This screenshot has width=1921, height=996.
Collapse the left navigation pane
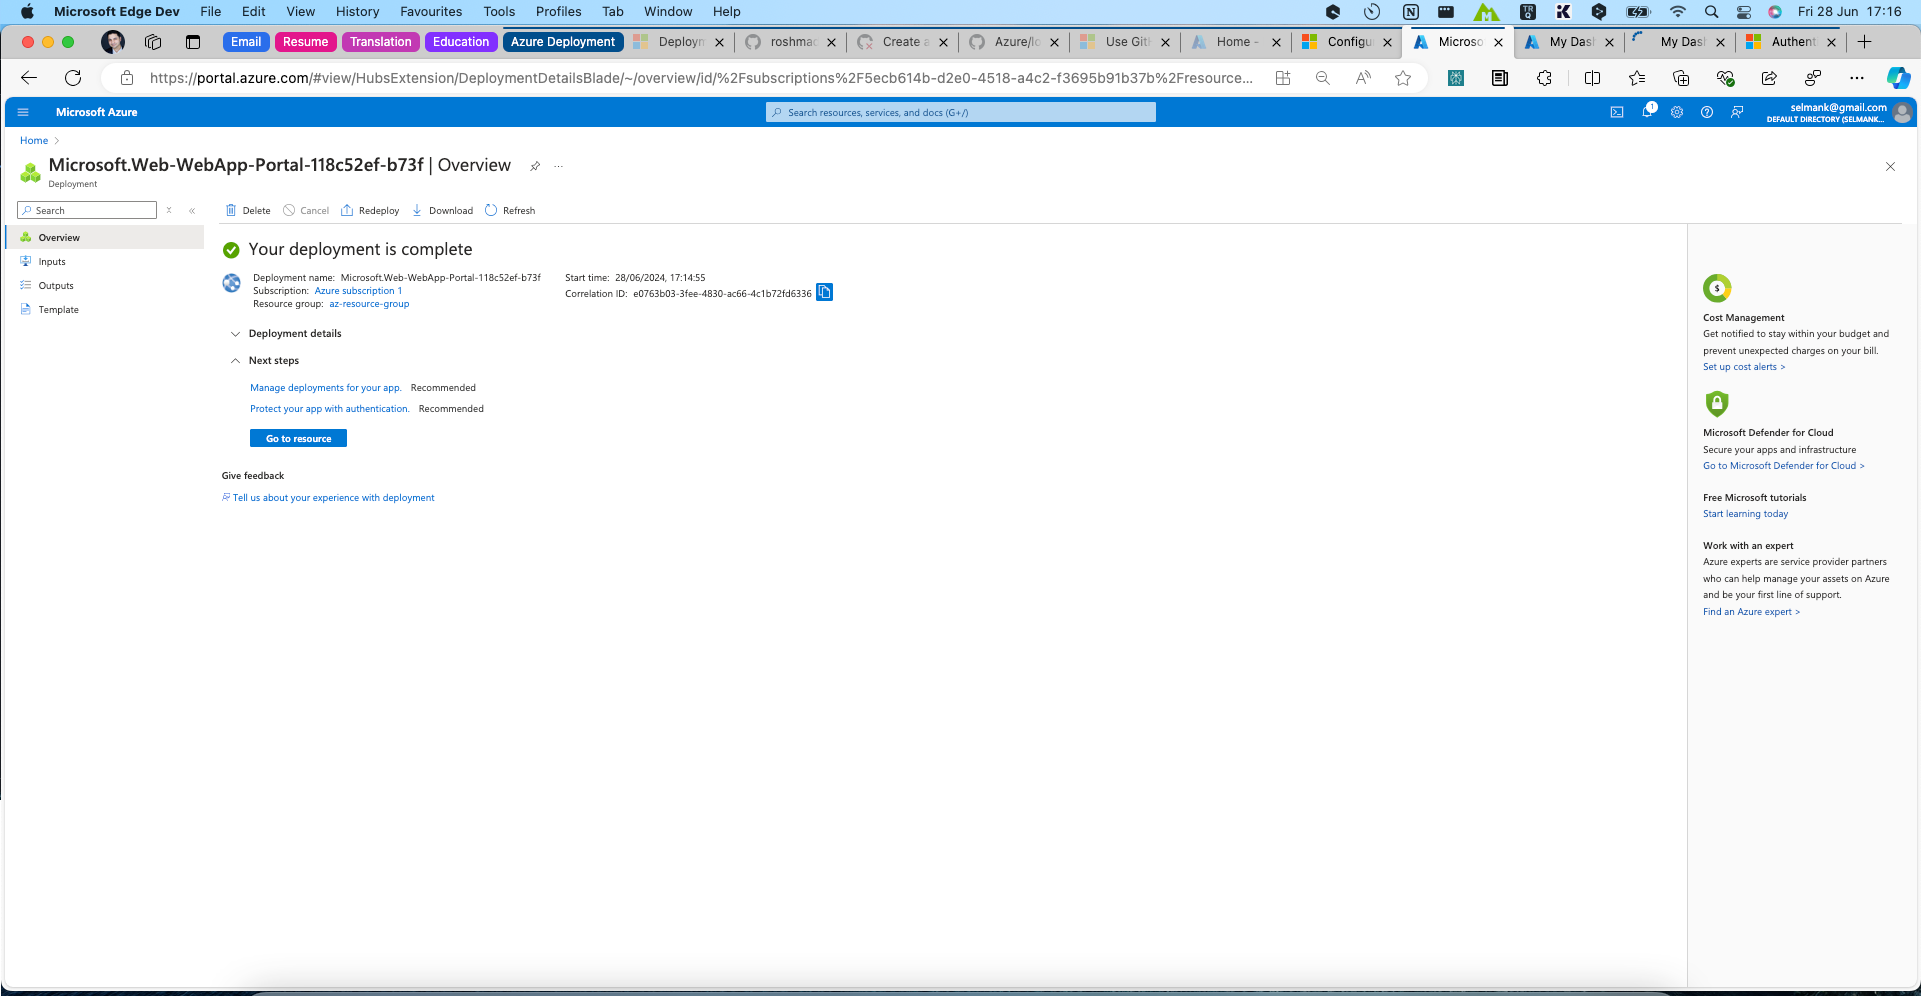[x=192, y=211]
